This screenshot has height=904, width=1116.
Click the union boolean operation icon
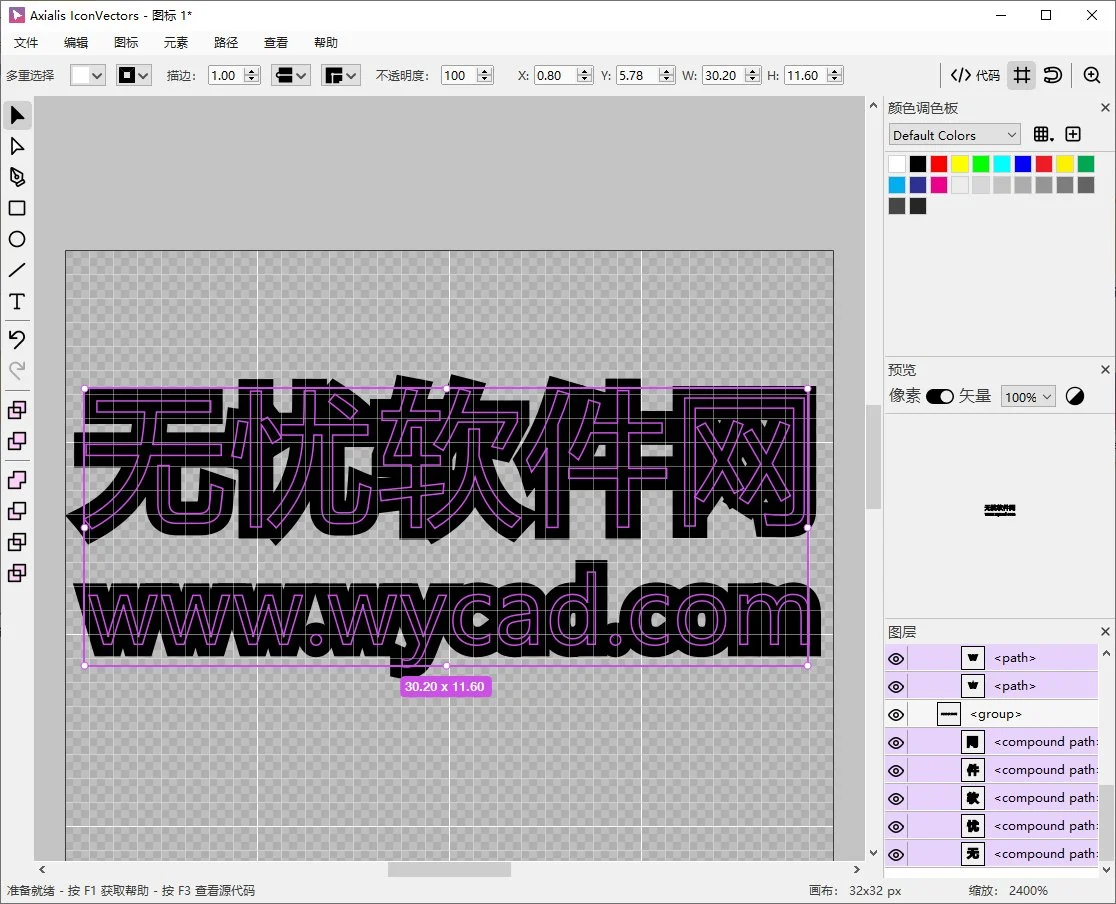pyautogui.click(x=17, y=480)
